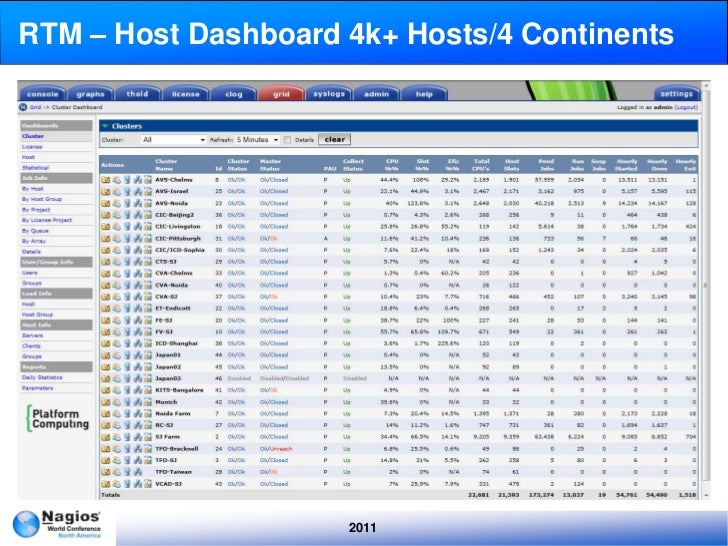Click the yellow checkmark icon in Japan01 row

(x=106, y=355)
